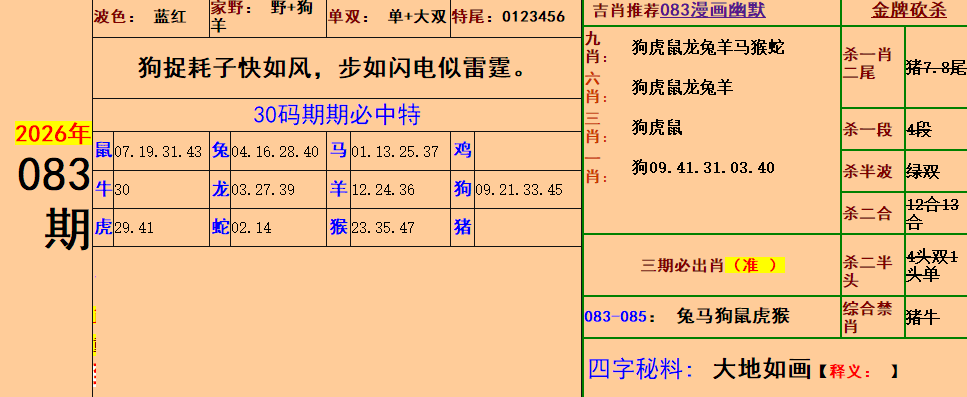The height and width of the screenshot is (397, 967).
Task: Select the numbers 02.14
Action: pos(251,229)
